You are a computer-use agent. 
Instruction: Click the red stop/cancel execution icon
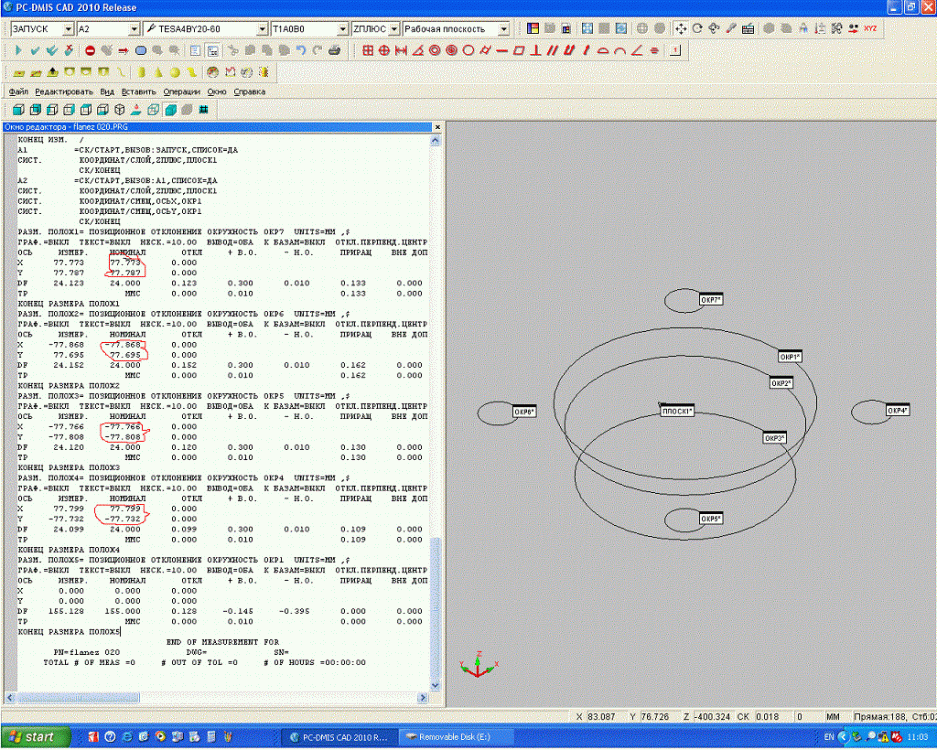[90, 51]
